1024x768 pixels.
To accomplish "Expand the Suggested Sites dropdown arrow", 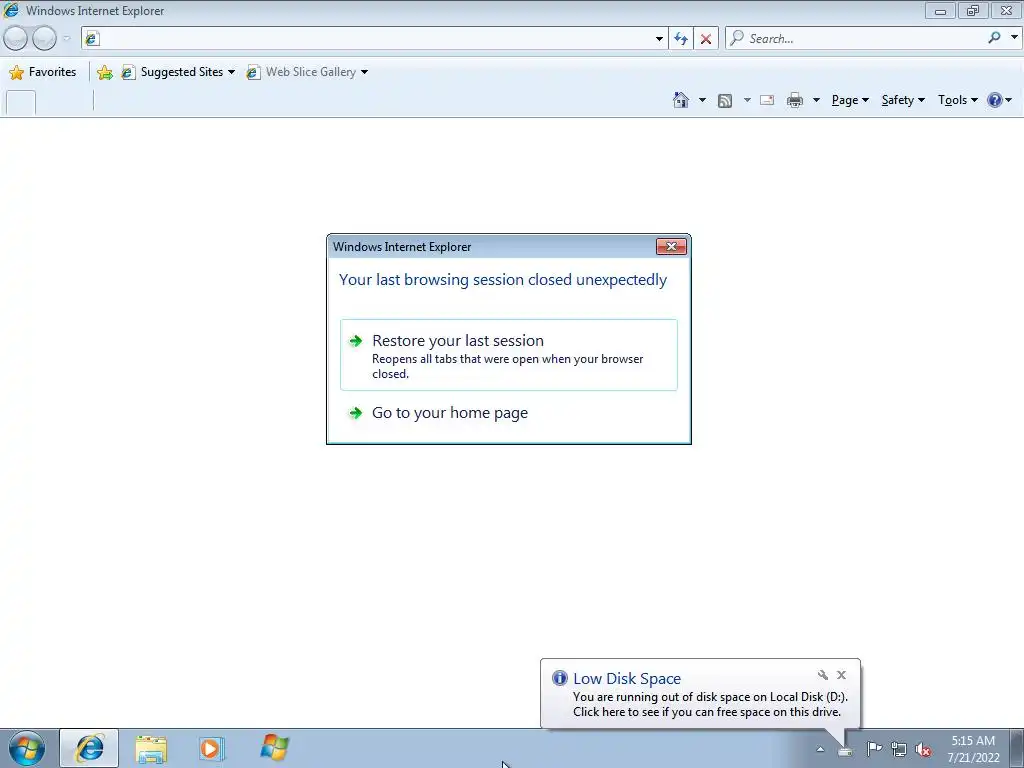I will tap(232, 72).
